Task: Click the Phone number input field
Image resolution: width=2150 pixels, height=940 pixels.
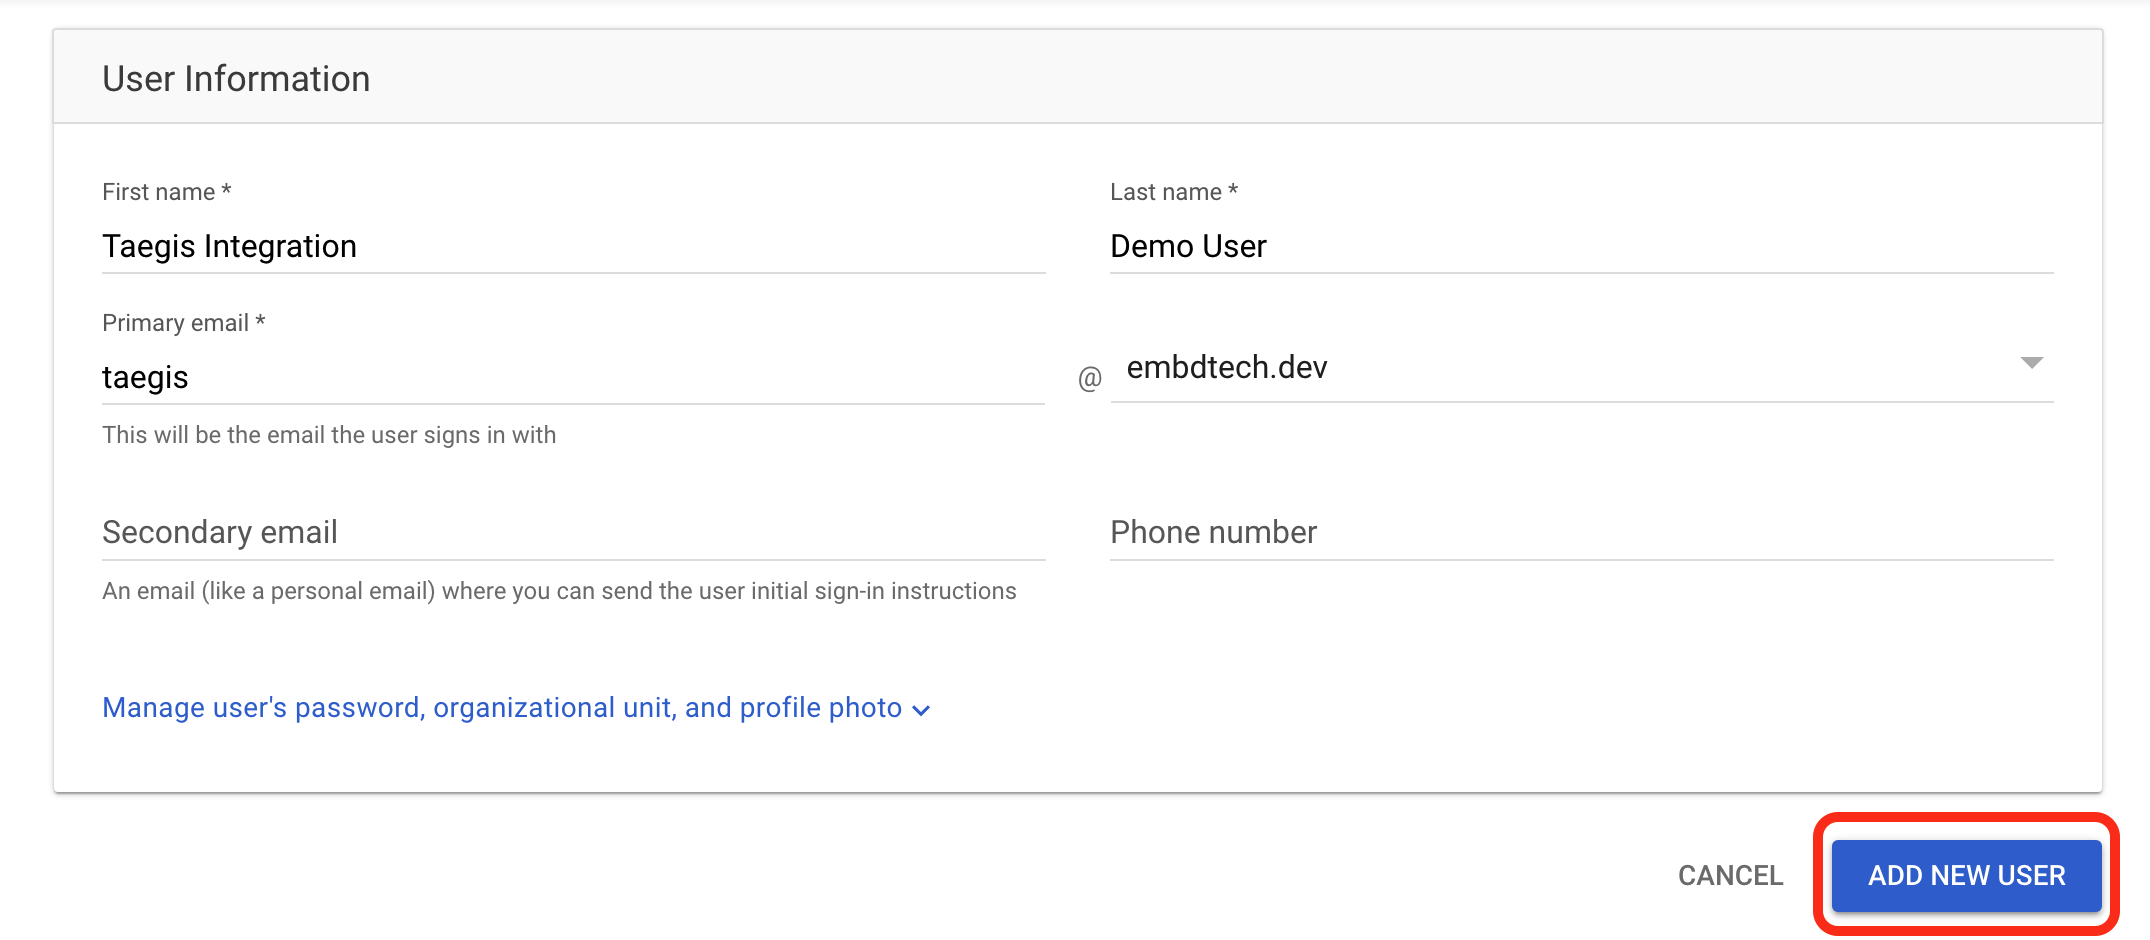Action: 1581,532
